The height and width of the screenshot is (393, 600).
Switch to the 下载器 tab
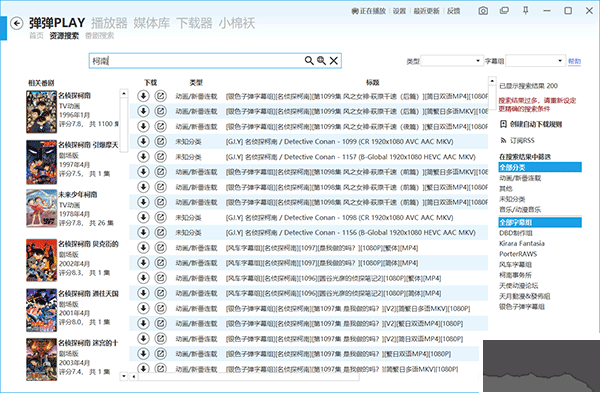tap(194, 23)
